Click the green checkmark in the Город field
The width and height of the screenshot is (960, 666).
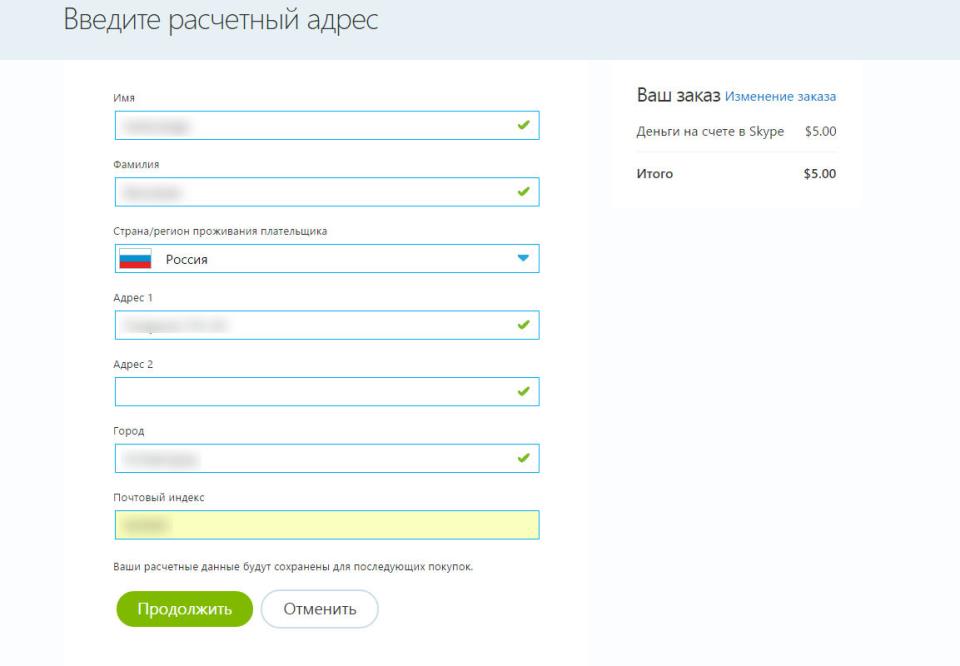(522, 458)
